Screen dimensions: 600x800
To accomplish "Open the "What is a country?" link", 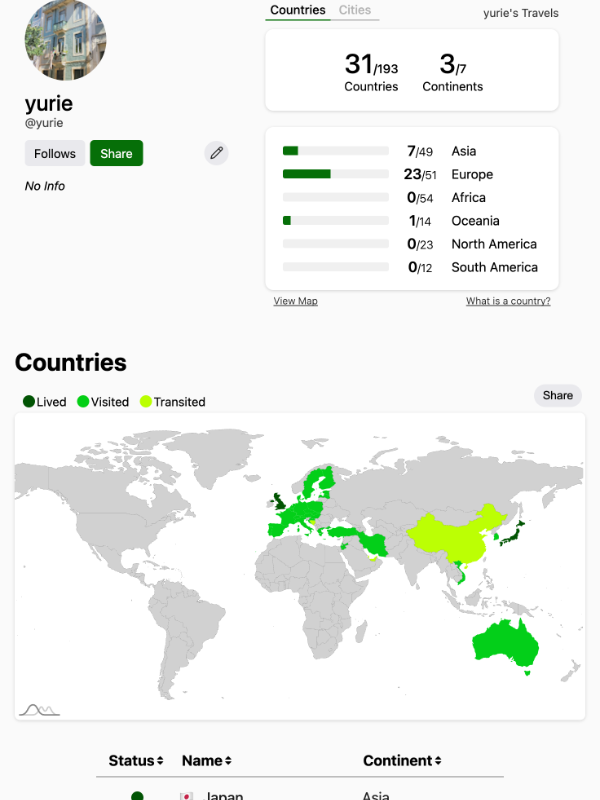I will click(508, 301).
